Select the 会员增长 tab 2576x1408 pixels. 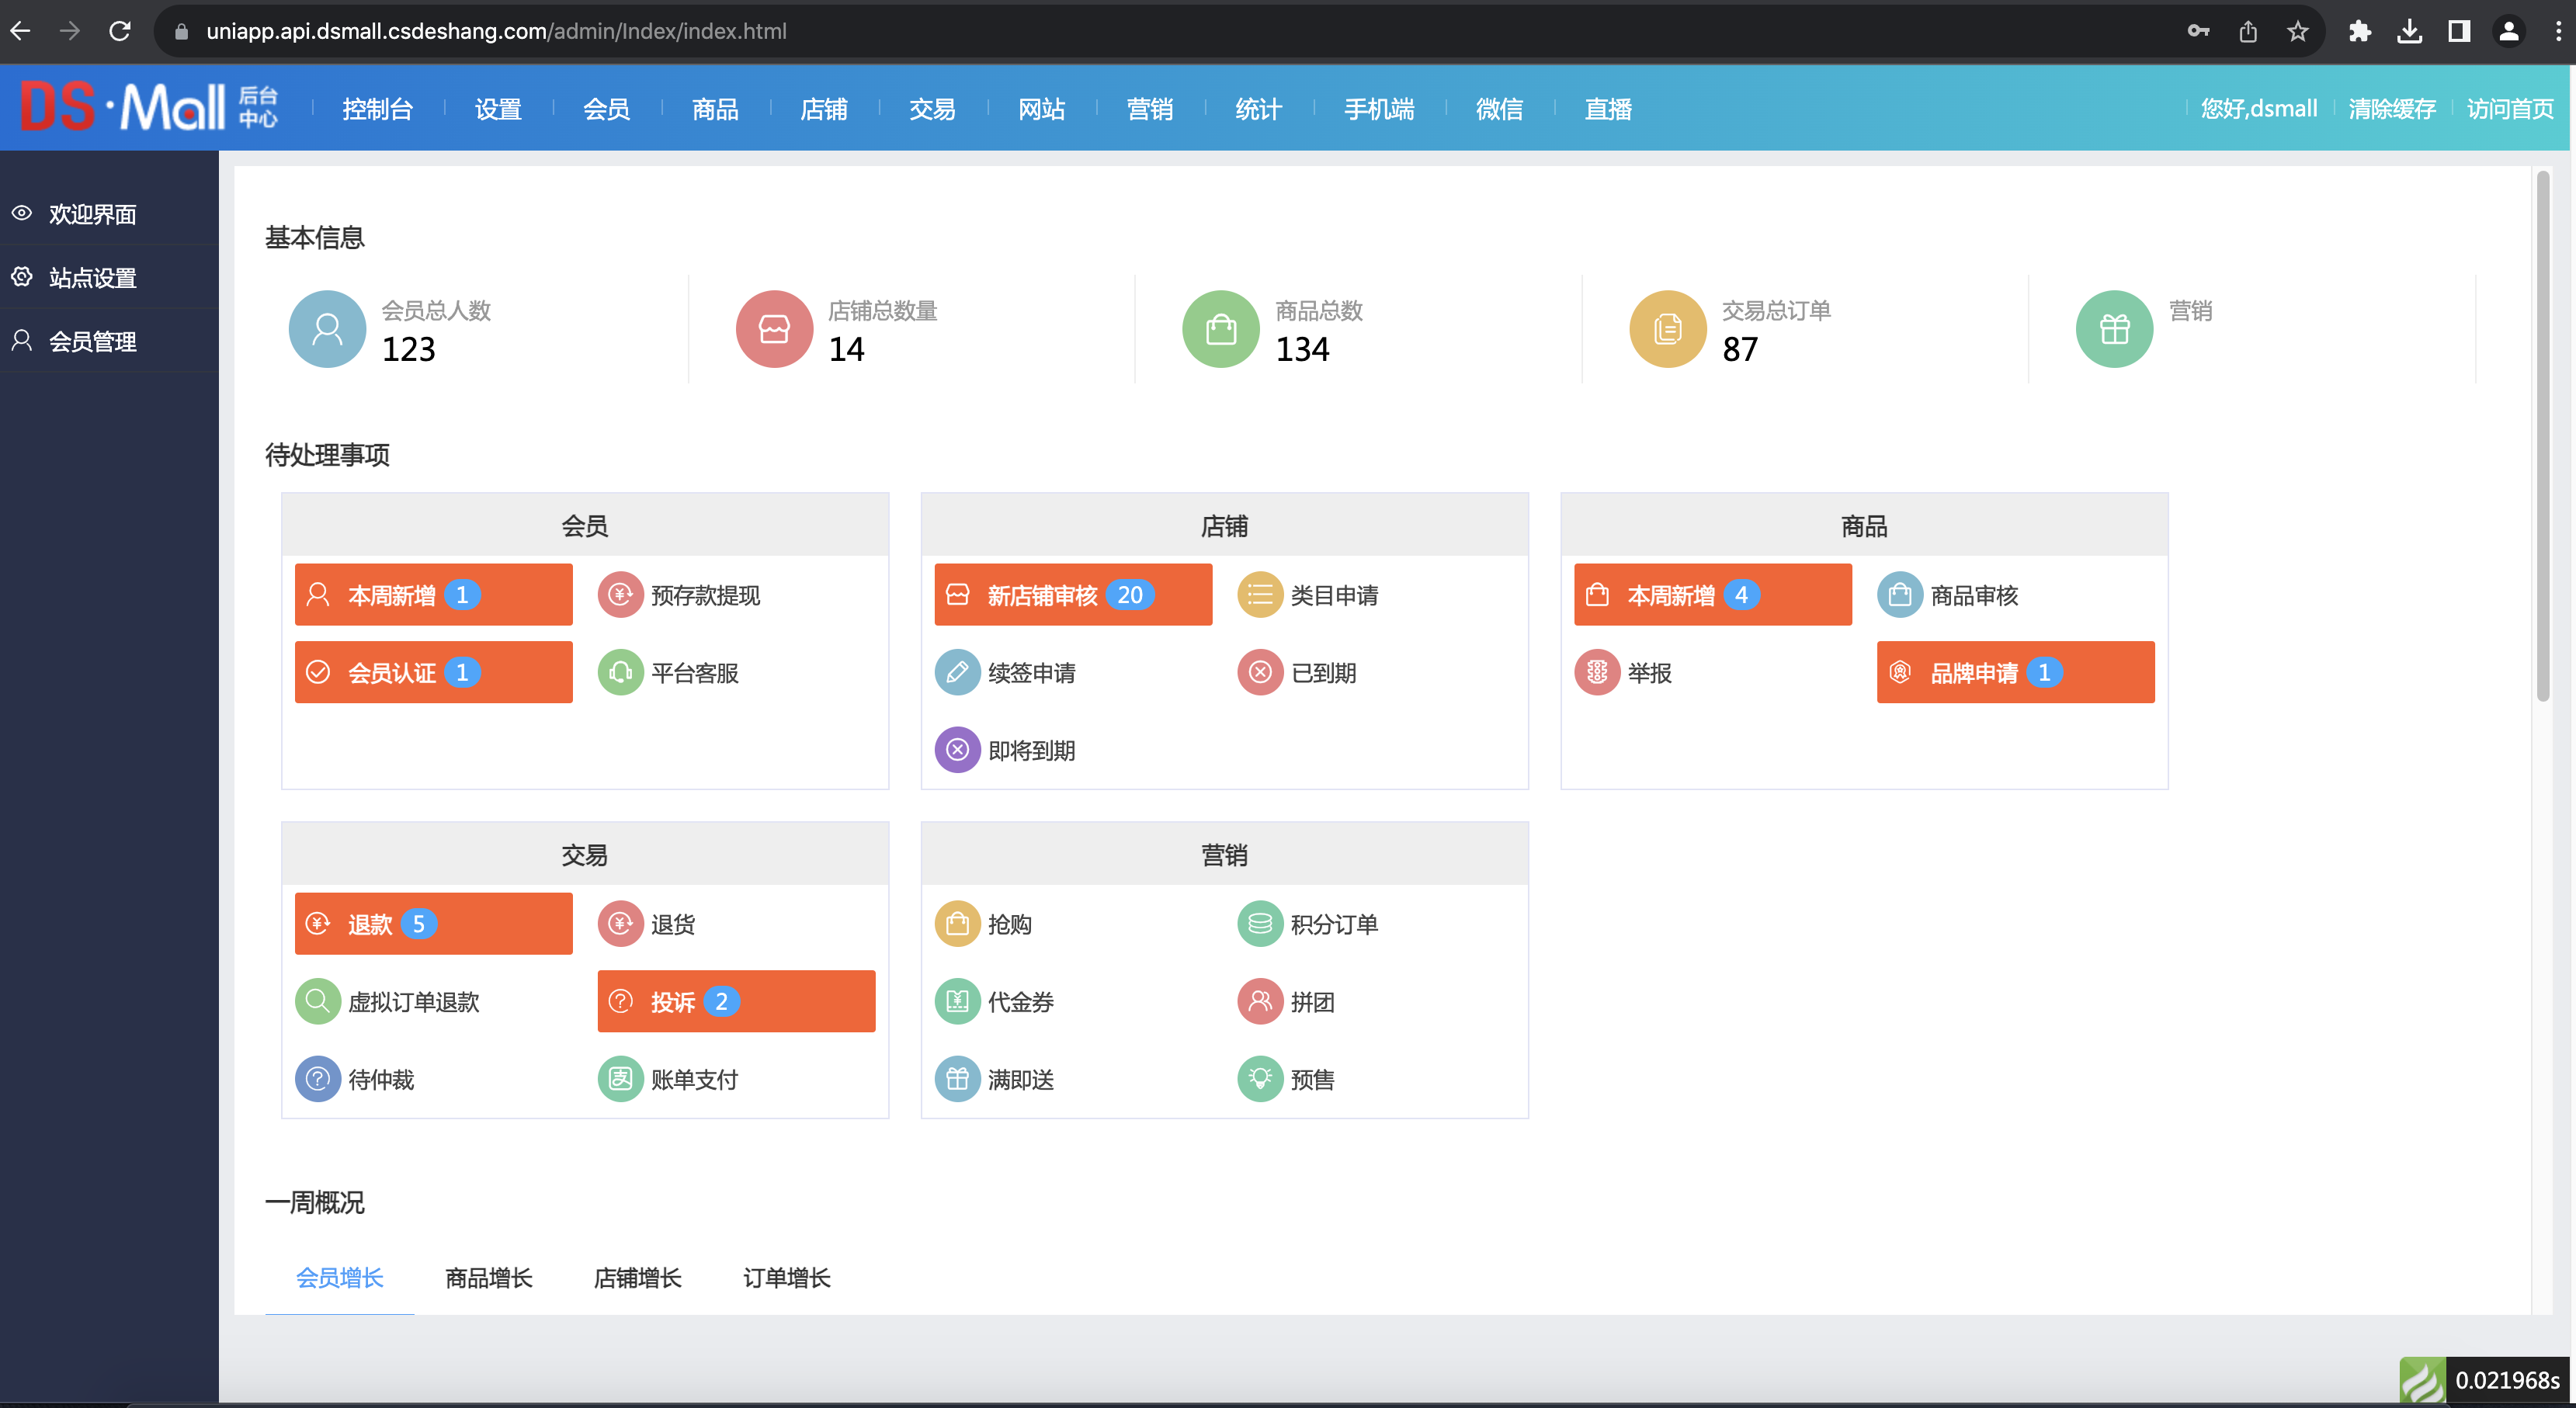[x=340, y=1278]
